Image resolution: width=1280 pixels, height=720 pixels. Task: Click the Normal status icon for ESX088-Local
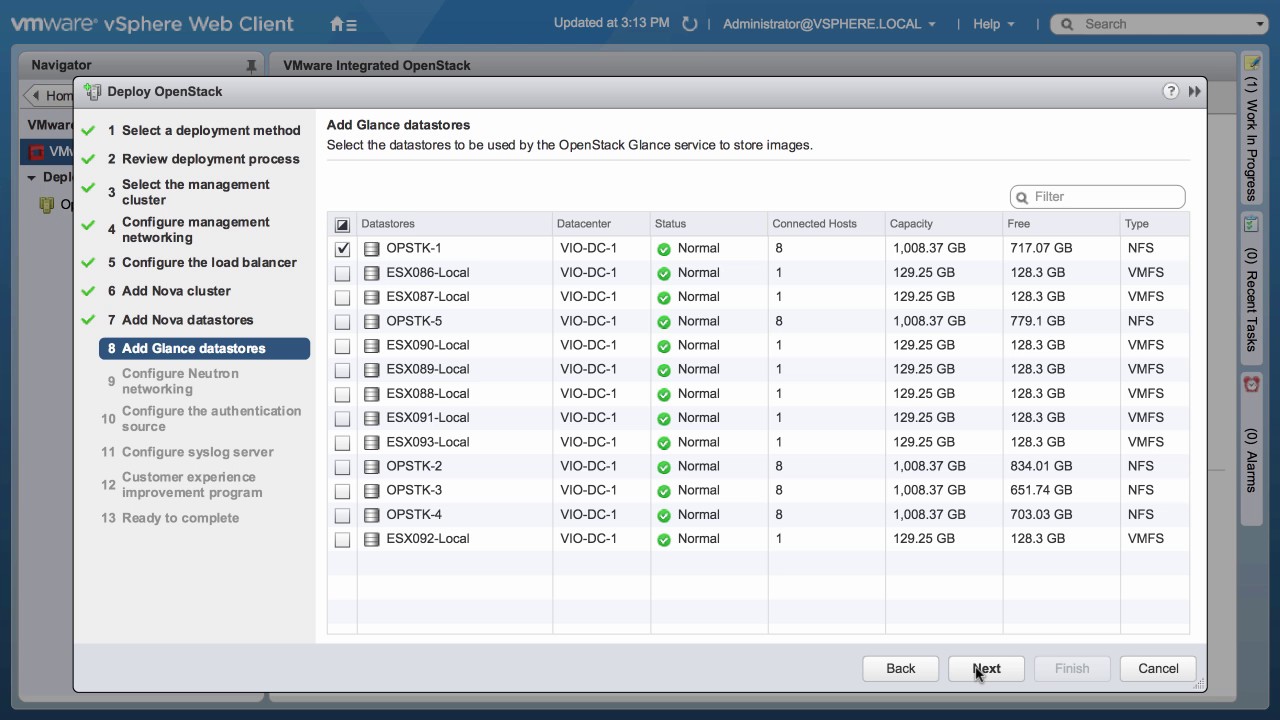click(664, 394)
